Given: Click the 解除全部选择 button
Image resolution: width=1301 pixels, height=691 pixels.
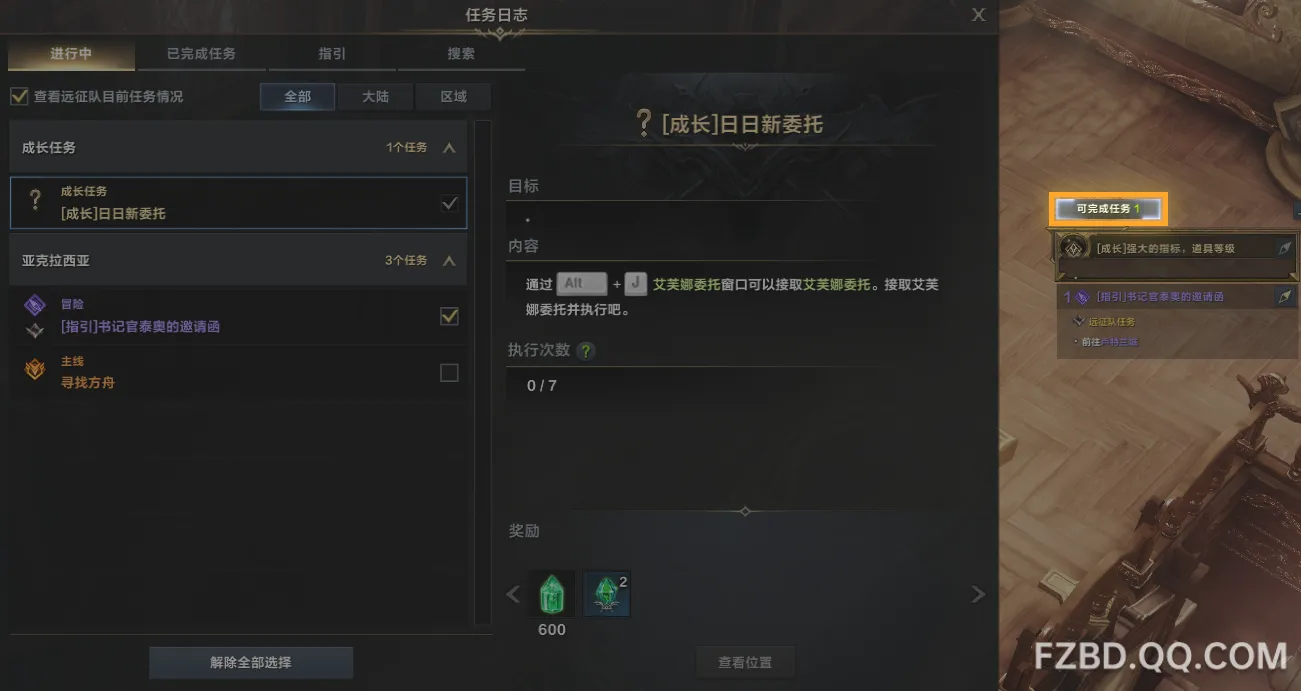Looking at the screenshot, I should (251, 662).
